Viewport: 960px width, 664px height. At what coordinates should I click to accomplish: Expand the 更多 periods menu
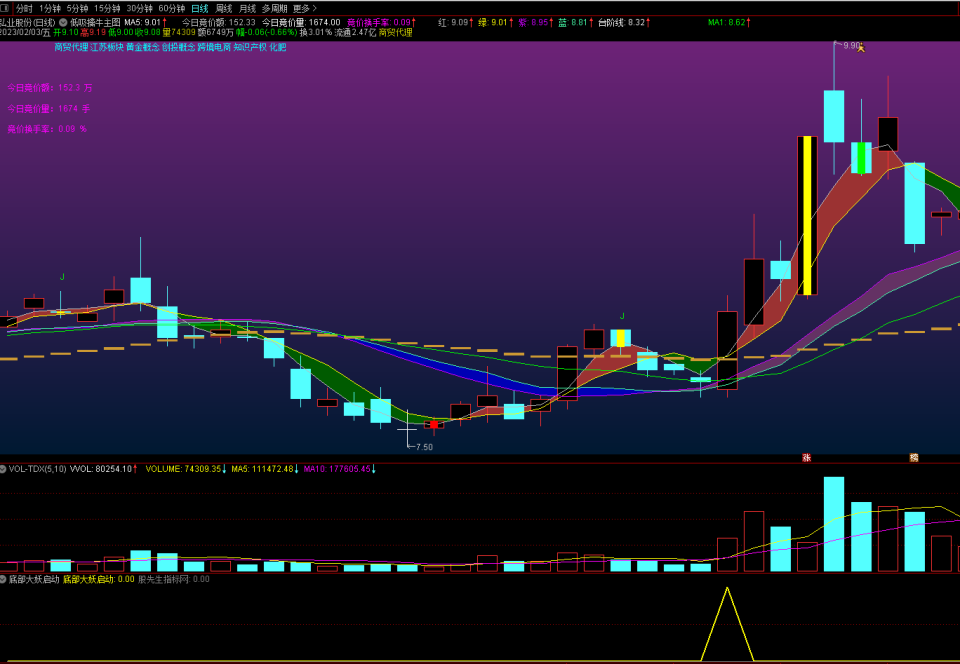(305, 9)
